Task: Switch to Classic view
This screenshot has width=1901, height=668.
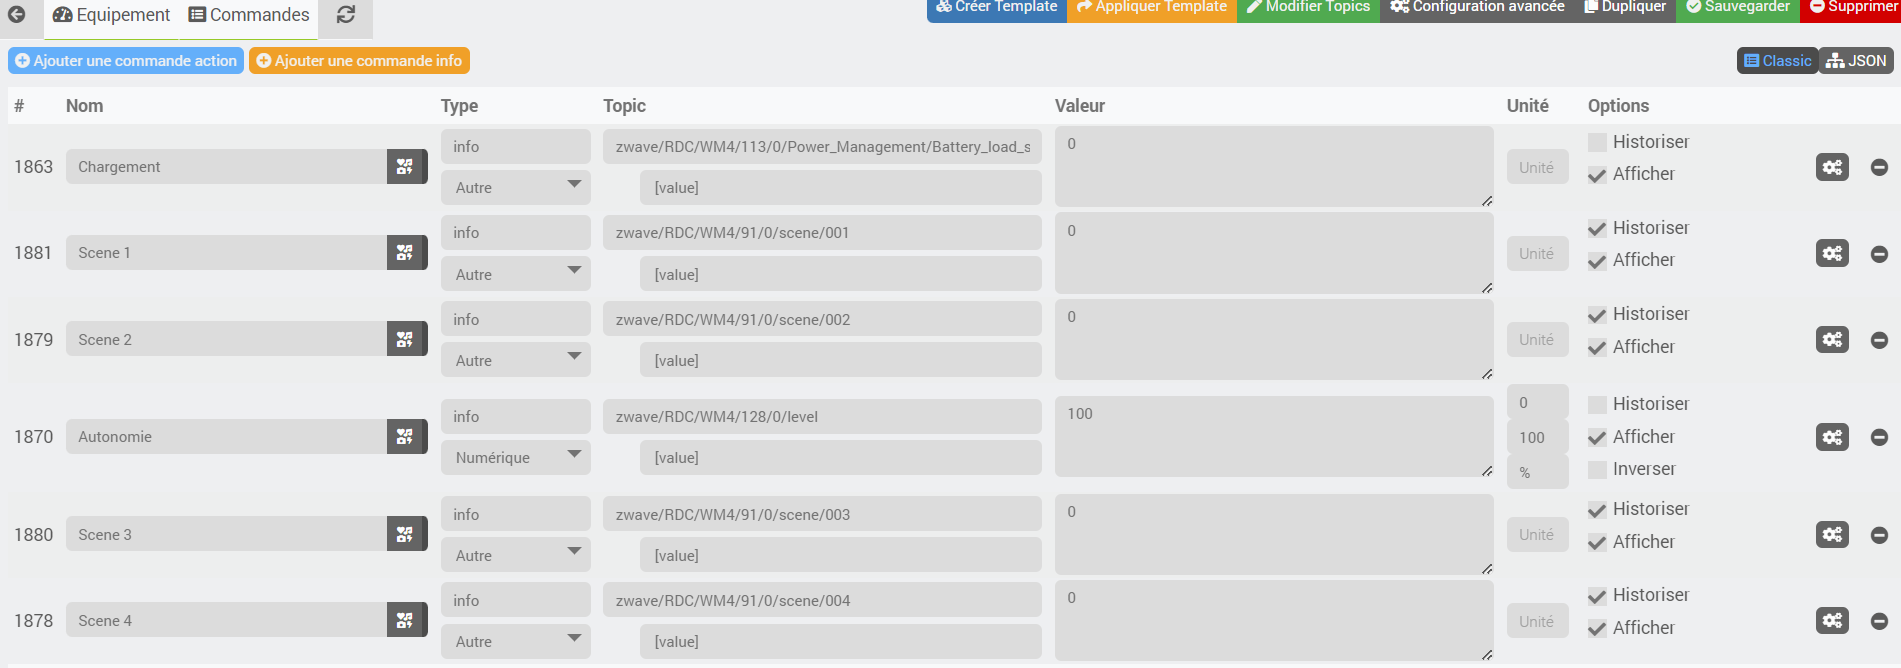Action: click(1777, 61)
